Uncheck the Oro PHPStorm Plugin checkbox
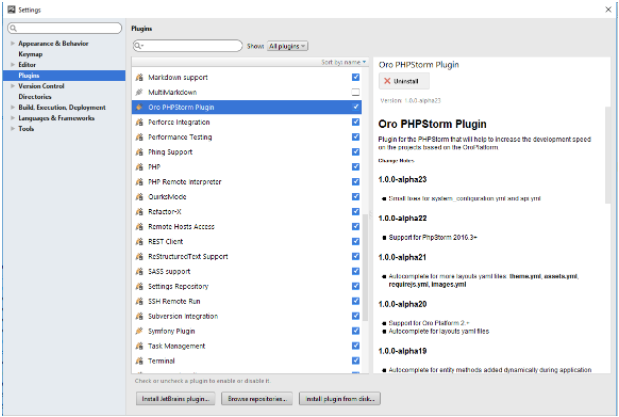Viewport: 619px width, 417px height. click(356, 107)
